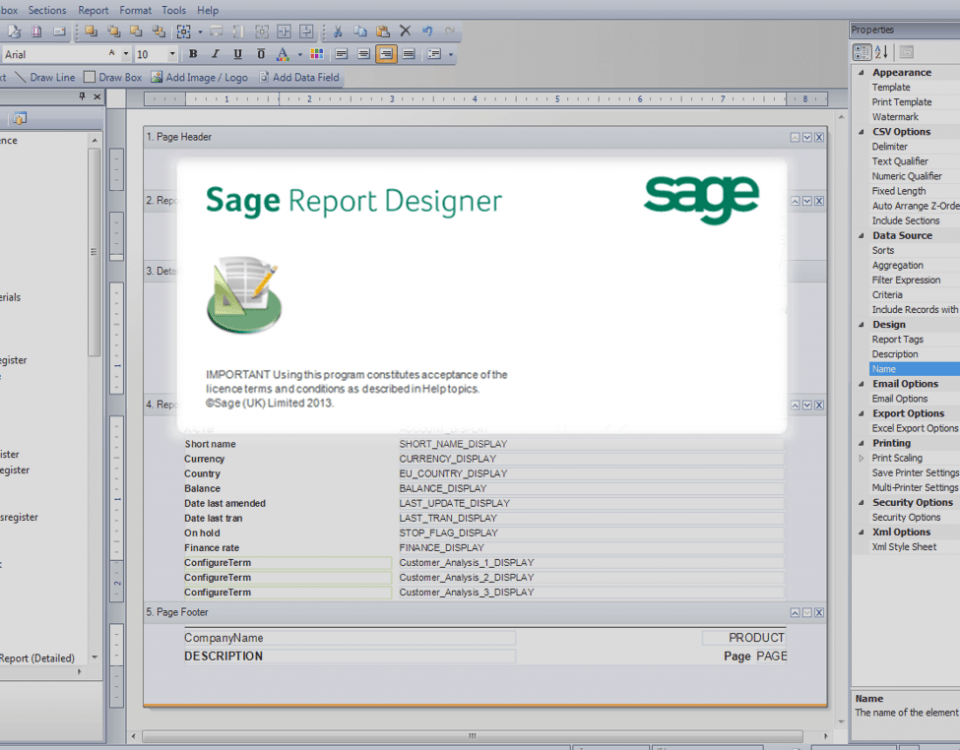Click the Bring to Front layering icon
This screenshot has width=960, height=750.
click(91, 31)
